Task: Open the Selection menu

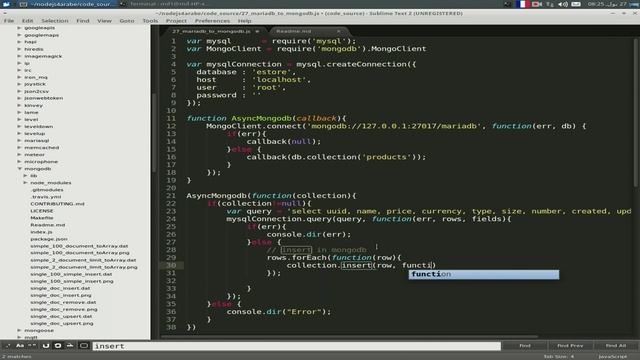Action: 55,20
